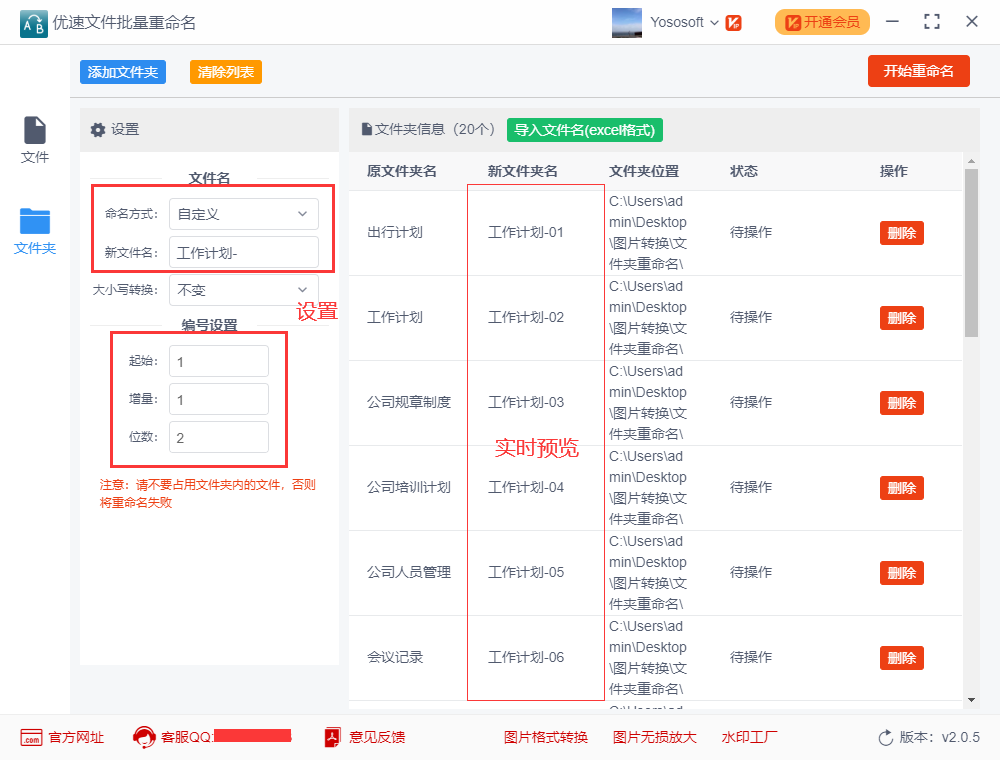Delete the 会议记录 row
The width and height of the screenshot is (1000, 760).
coord(901,658)
